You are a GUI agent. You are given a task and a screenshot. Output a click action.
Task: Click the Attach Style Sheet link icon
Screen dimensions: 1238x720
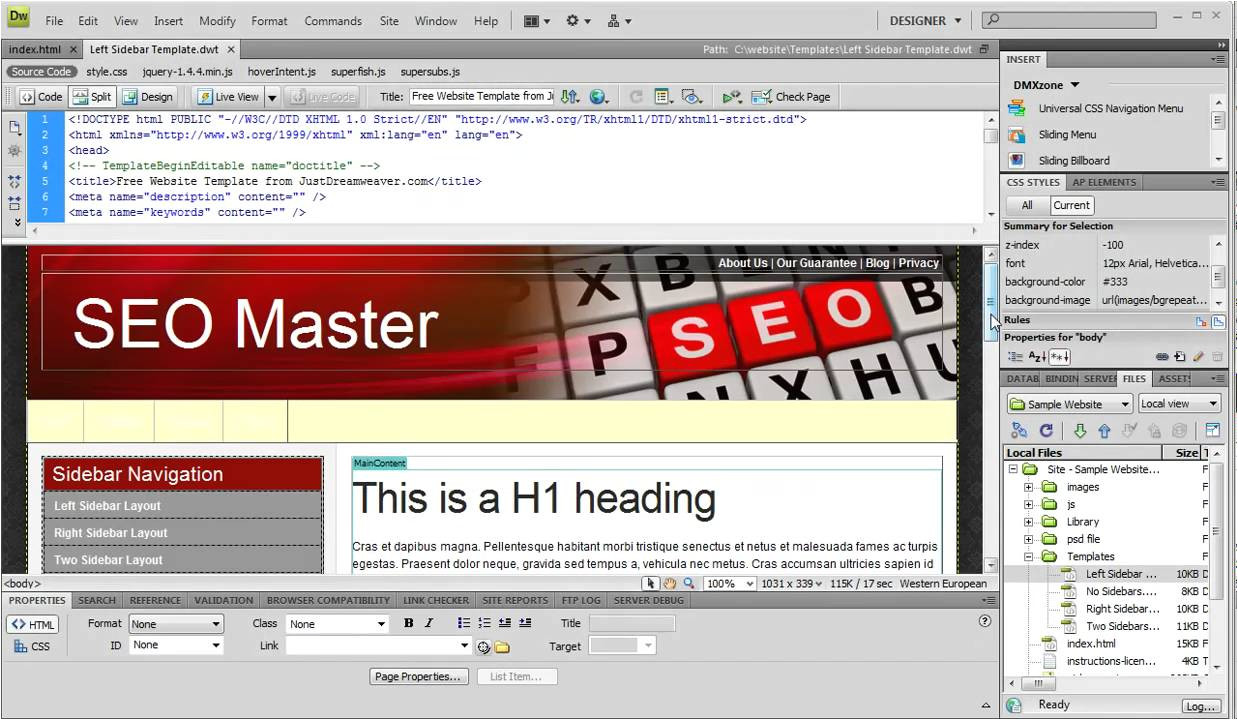click(x=1162, y=356)
